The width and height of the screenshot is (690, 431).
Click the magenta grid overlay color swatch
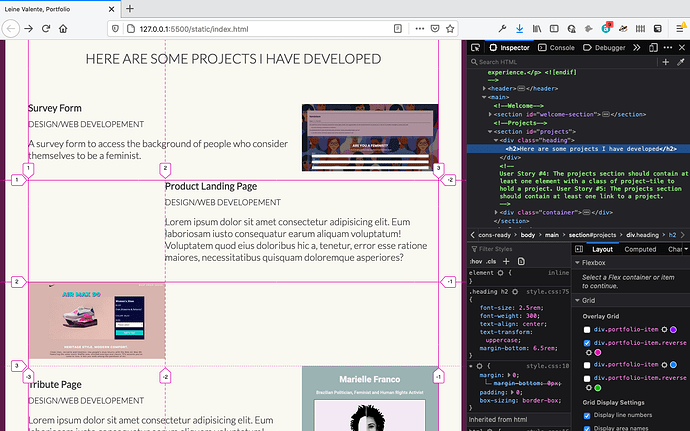tap(599, 352)
